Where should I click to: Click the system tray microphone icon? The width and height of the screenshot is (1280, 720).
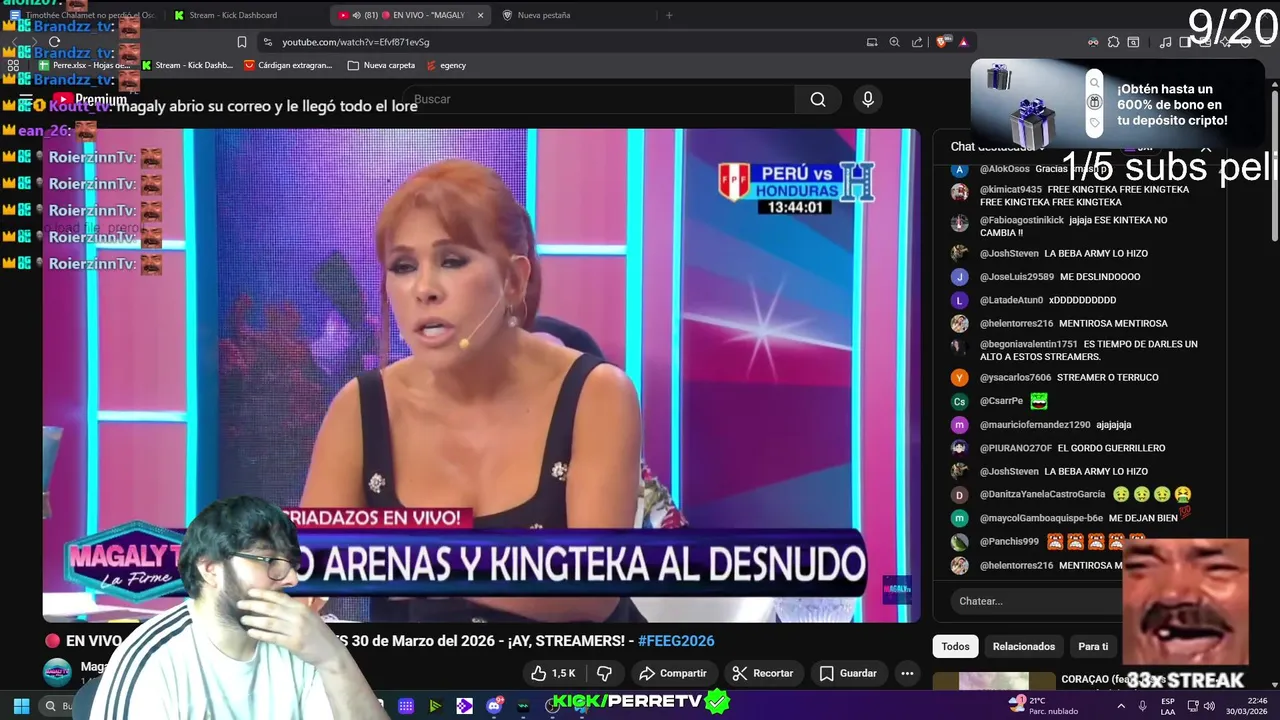click(x=1142, y=706)
